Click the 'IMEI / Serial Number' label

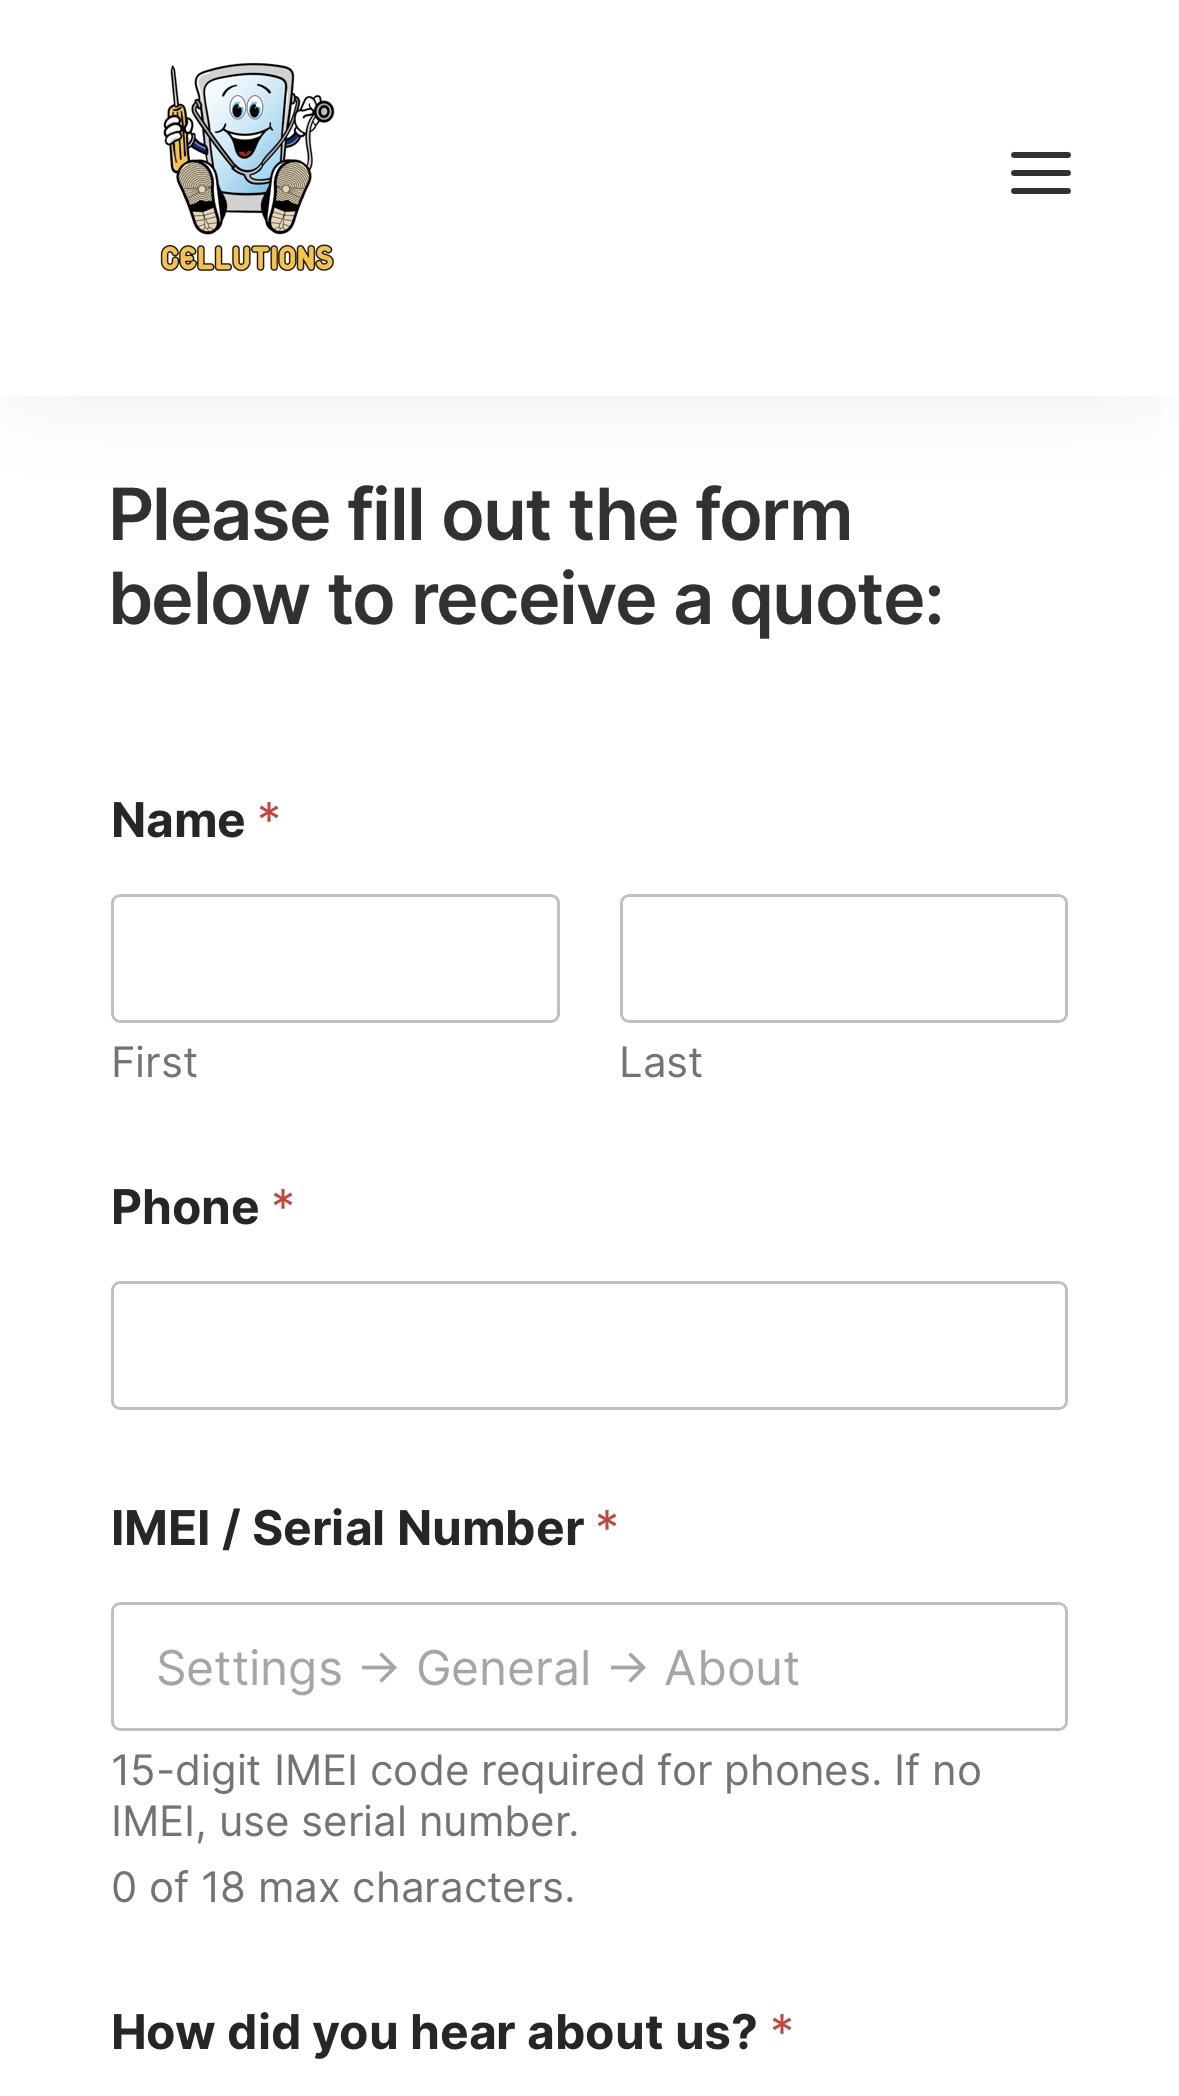point(347,1528)
